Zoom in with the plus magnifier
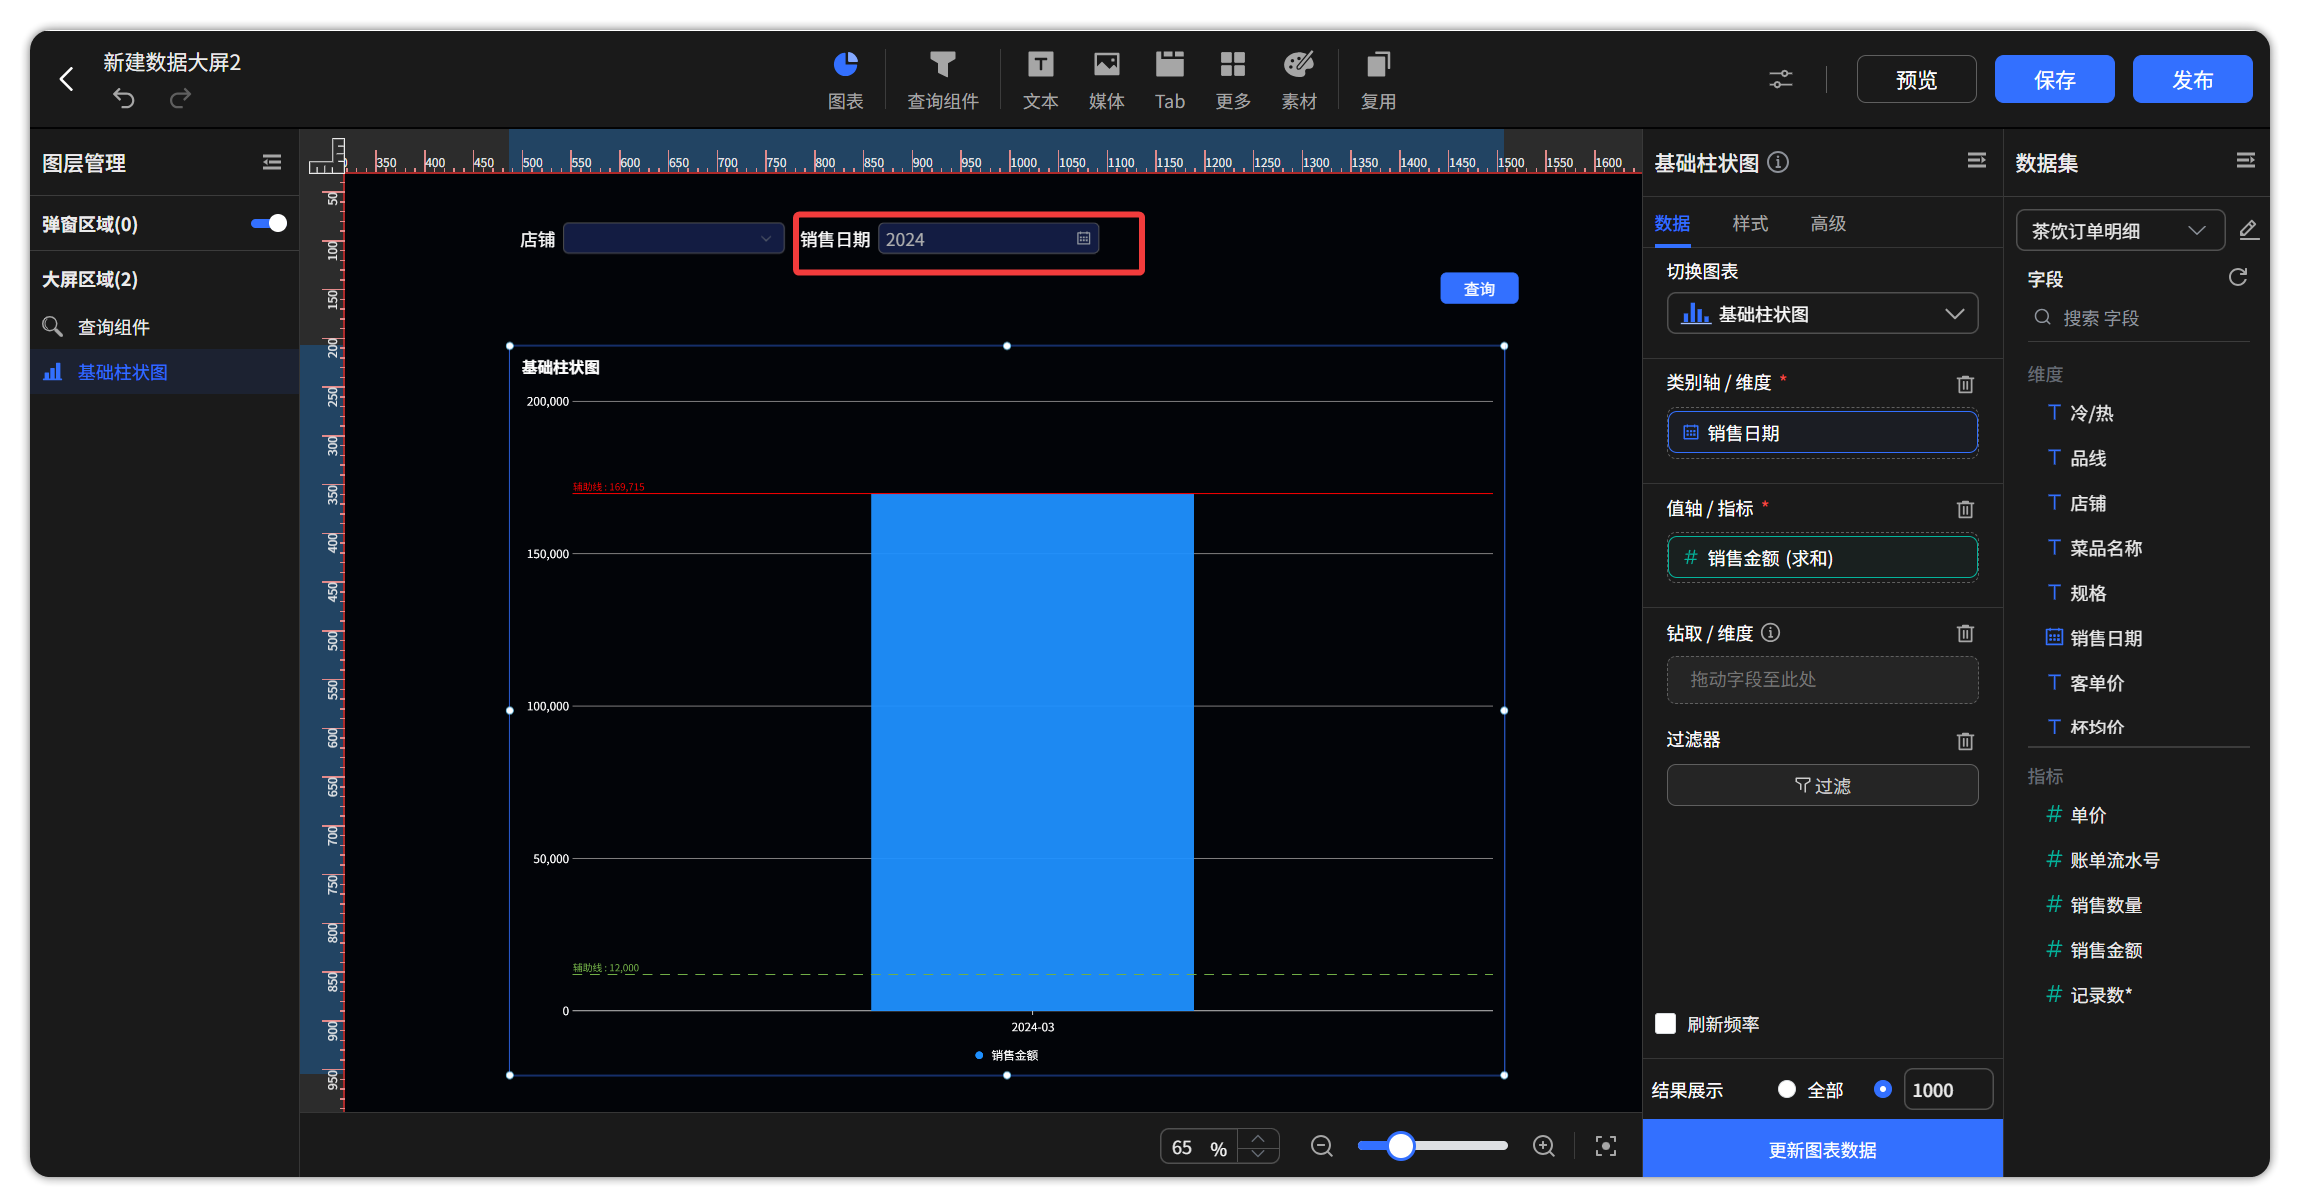 (x=1543, y=1146)
